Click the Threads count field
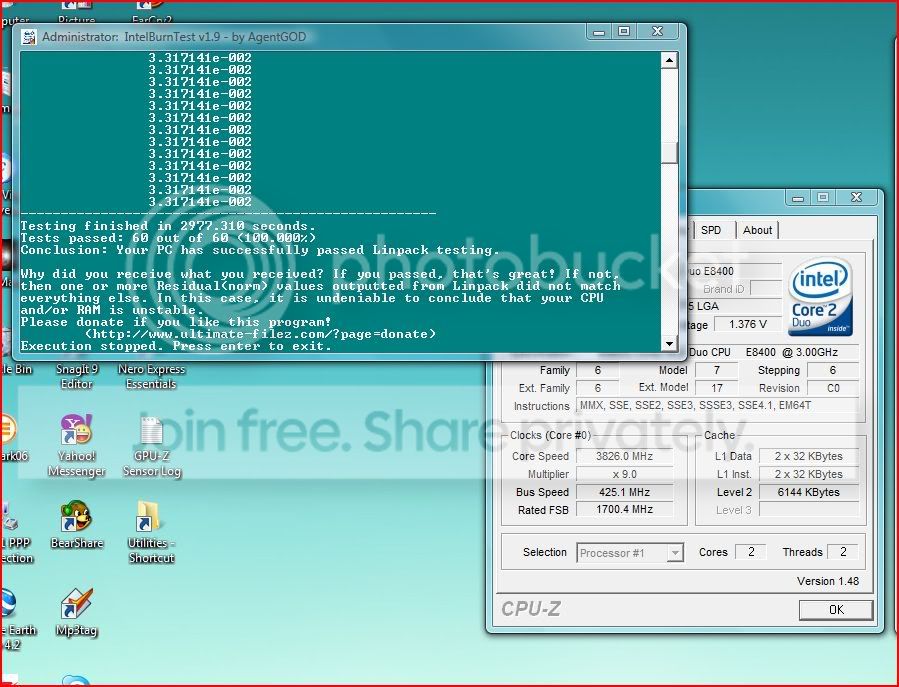 pos(843,552)
